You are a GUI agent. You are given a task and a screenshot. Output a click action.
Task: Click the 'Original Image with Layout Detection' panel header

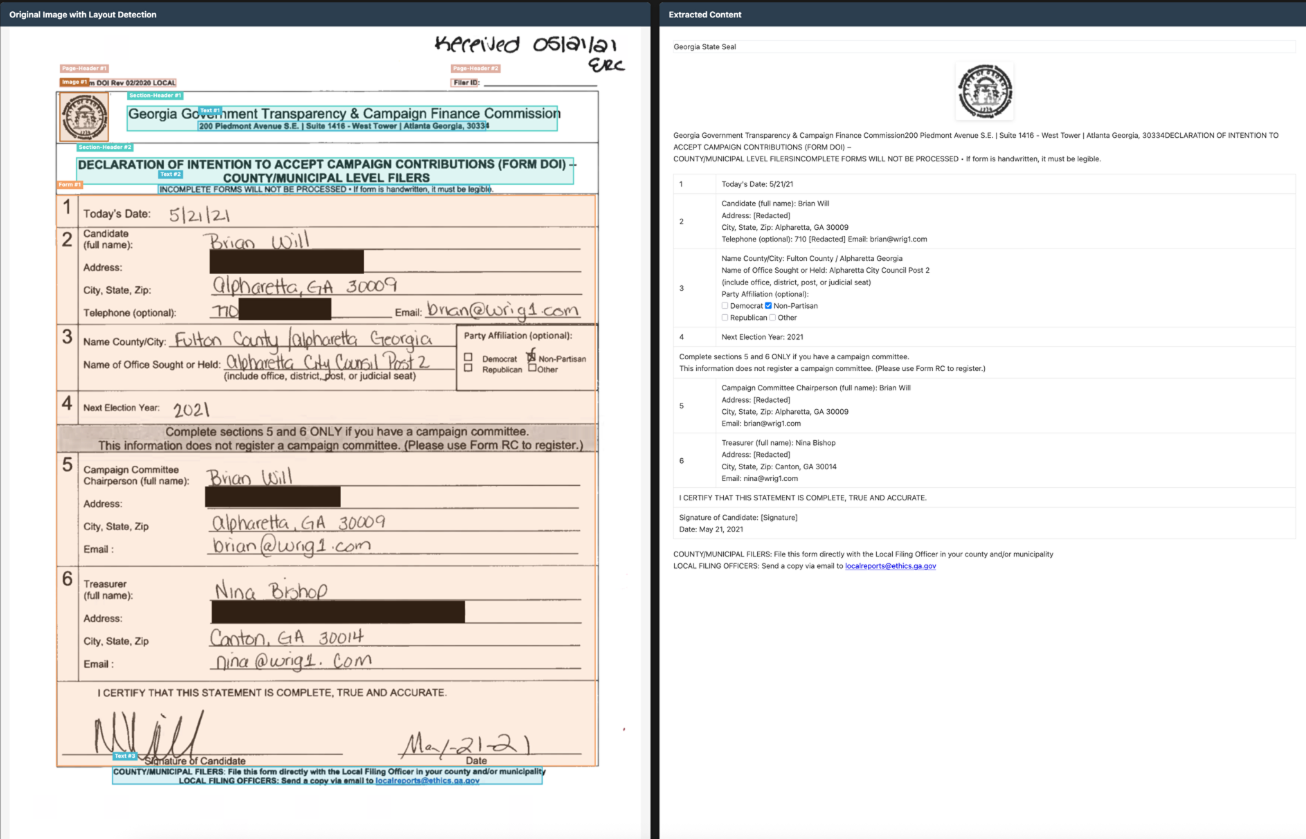point(83,15)
